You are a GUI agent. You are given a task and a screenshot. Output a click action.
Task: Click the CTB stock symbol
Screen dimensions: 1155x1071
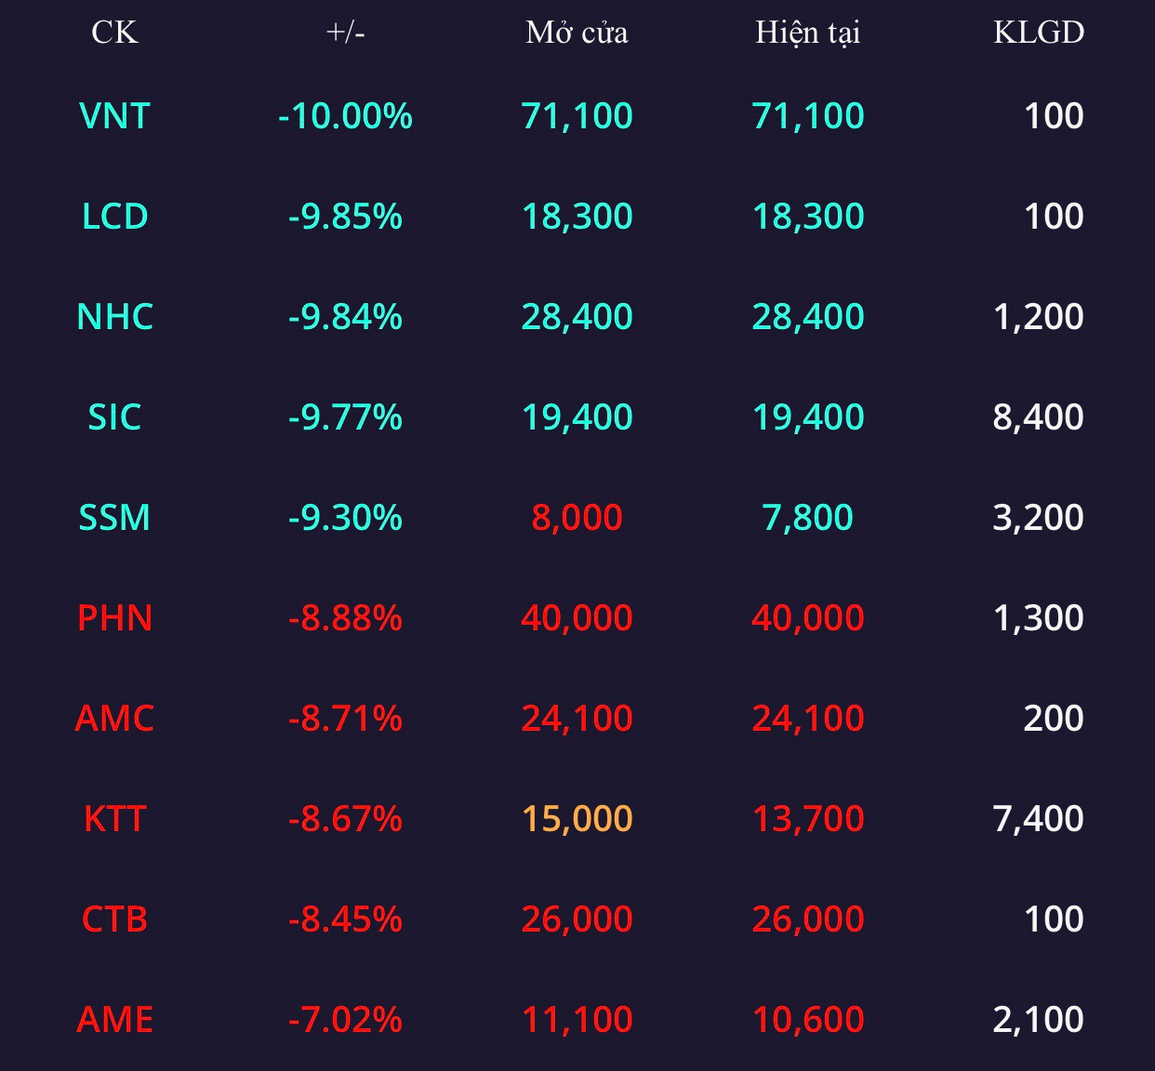point(114,919)
